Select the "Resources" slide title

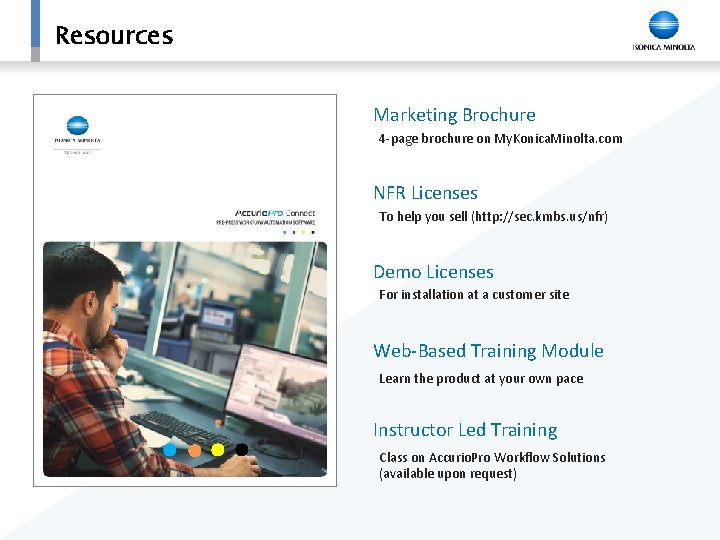point(114,35)
